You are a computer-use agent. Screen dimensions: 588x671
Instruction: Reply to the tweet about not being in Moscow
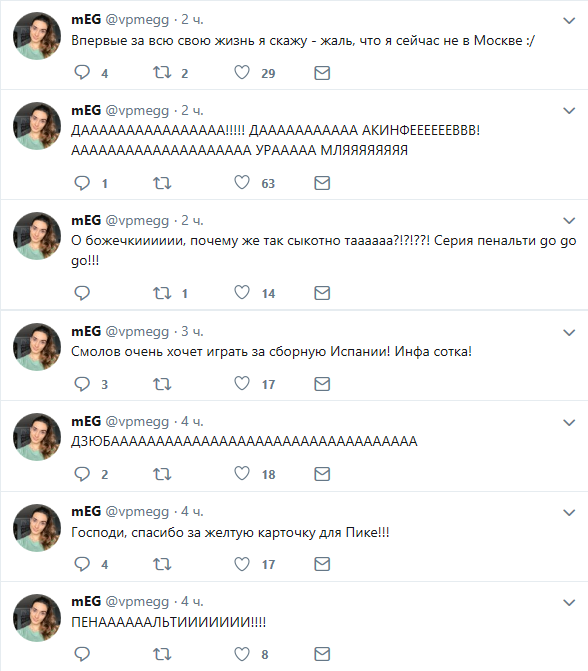pos(82,72)
